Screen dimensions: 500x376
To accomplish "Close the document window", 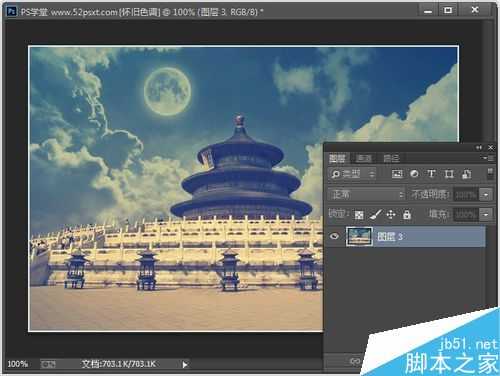I will [475, 10].
